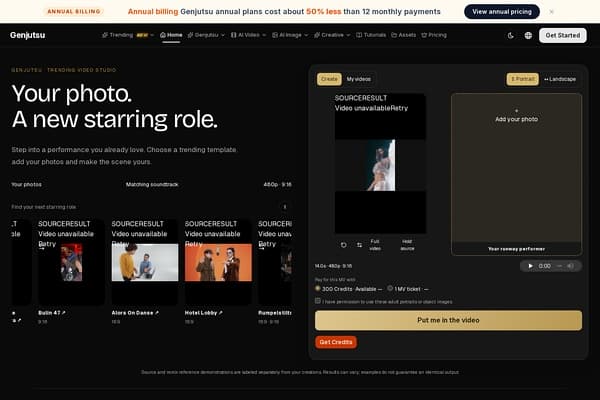Go to the Genjutsu logo homepage
The width and height of the screenshot is (600, 400).
point(28,35)
